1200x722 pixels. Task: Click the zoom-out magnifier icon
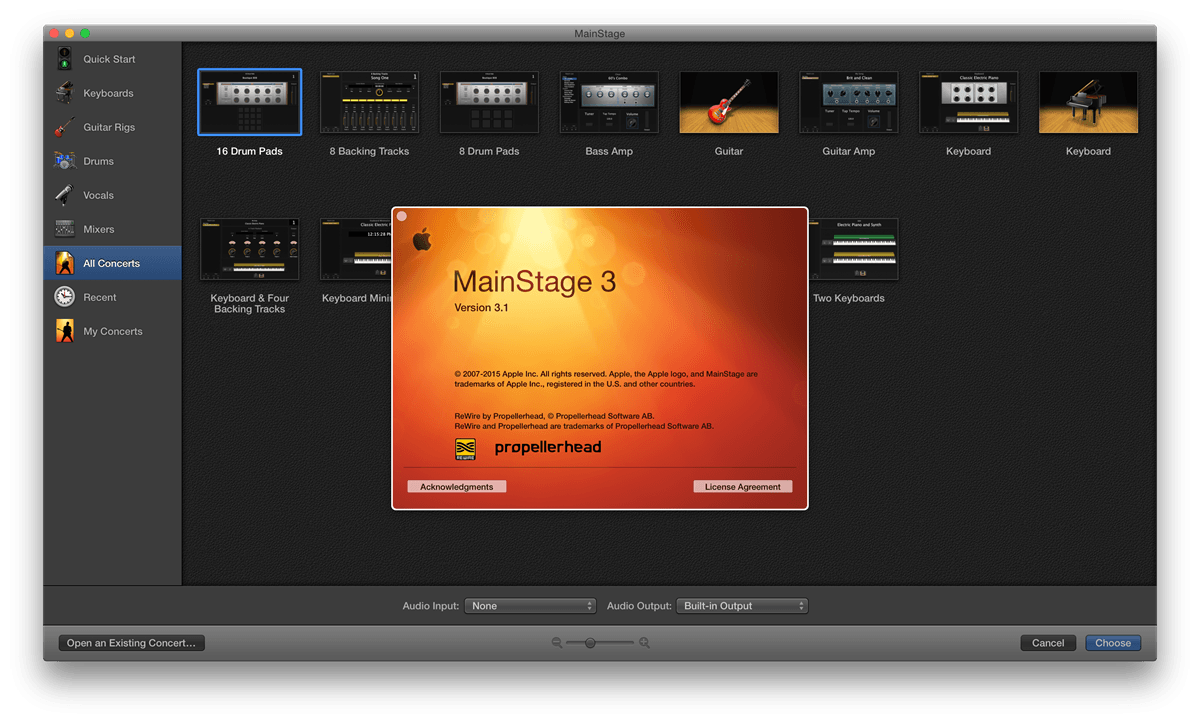click(556, 643)
